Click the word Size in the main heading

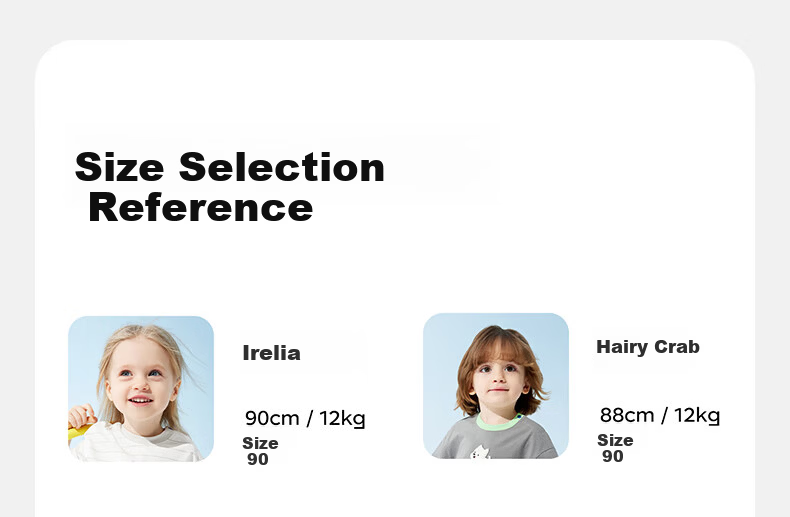pos(119,167)
